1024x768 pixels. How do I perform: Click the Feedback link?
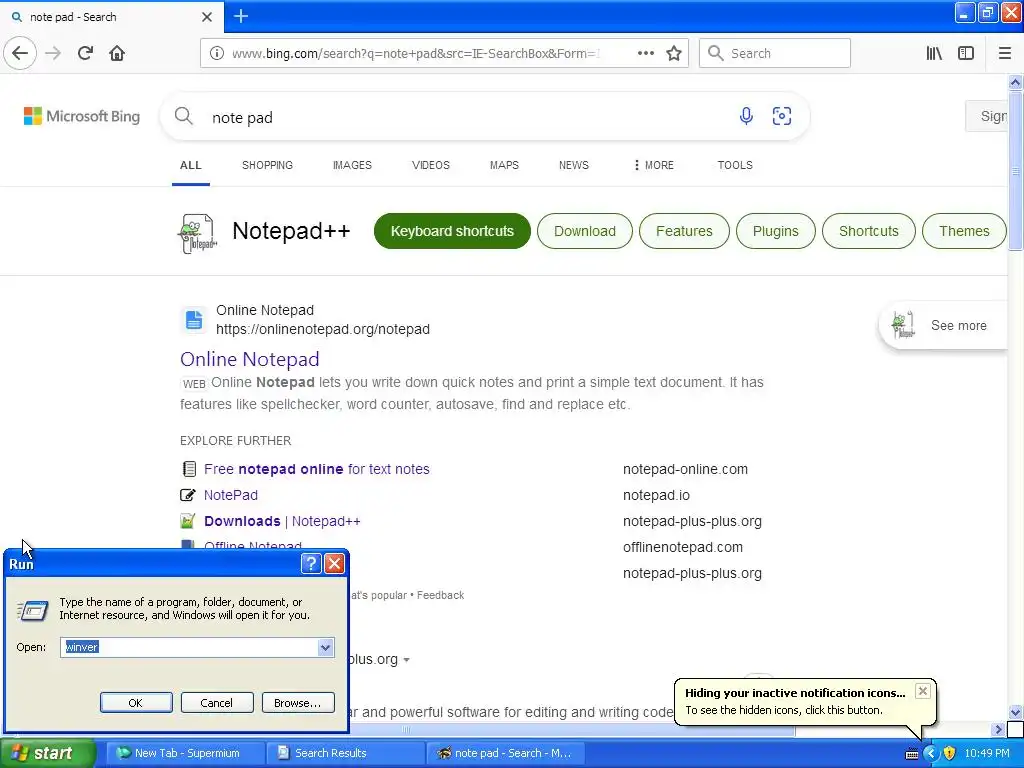coord(440,595)
